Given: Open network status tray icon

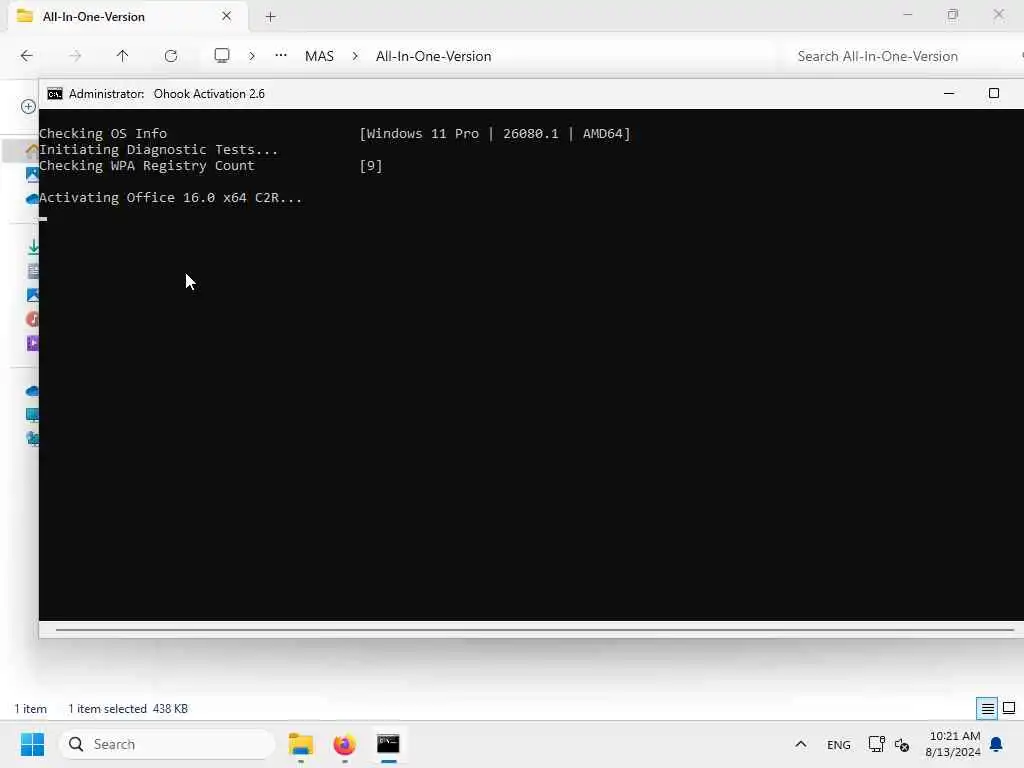Looking at the screenshot, I should 876,744.
